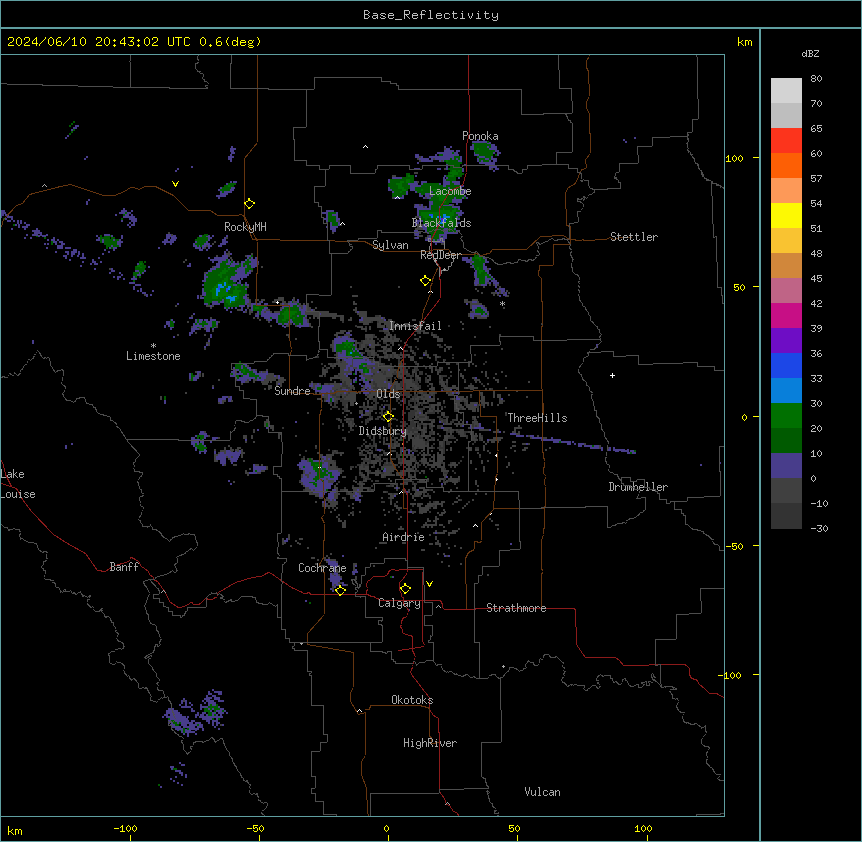Image resolution: width=862 pixels, height=842 pixels.
Task: Click the yellow V marker east of Calgary
Action: [x=429, y=584]
